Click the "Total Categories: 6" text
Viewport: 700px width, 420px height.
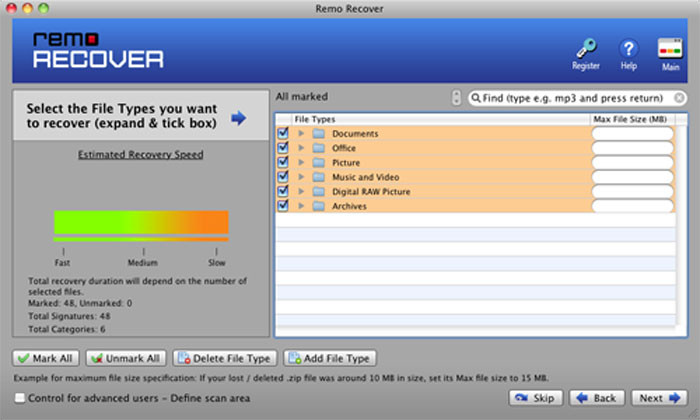click(x=67, y=329)
